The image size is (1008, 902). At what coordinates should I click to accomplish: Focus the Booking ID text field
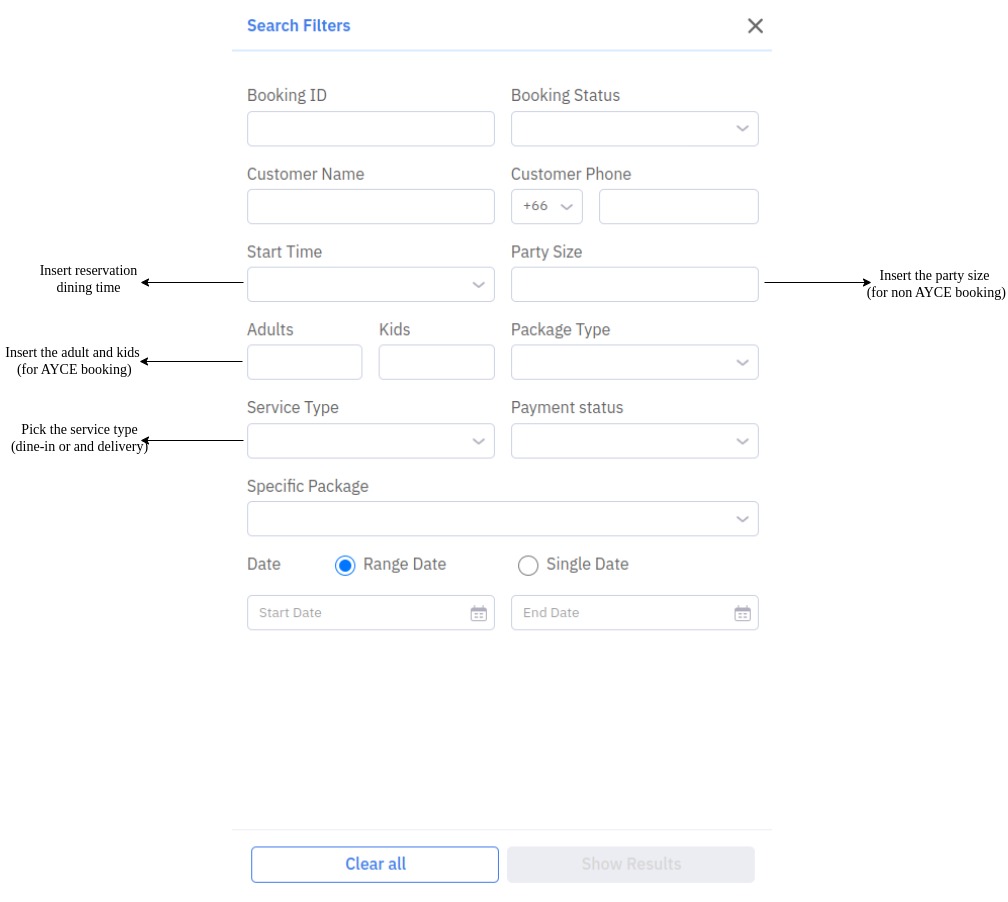(x=370, y=129)
